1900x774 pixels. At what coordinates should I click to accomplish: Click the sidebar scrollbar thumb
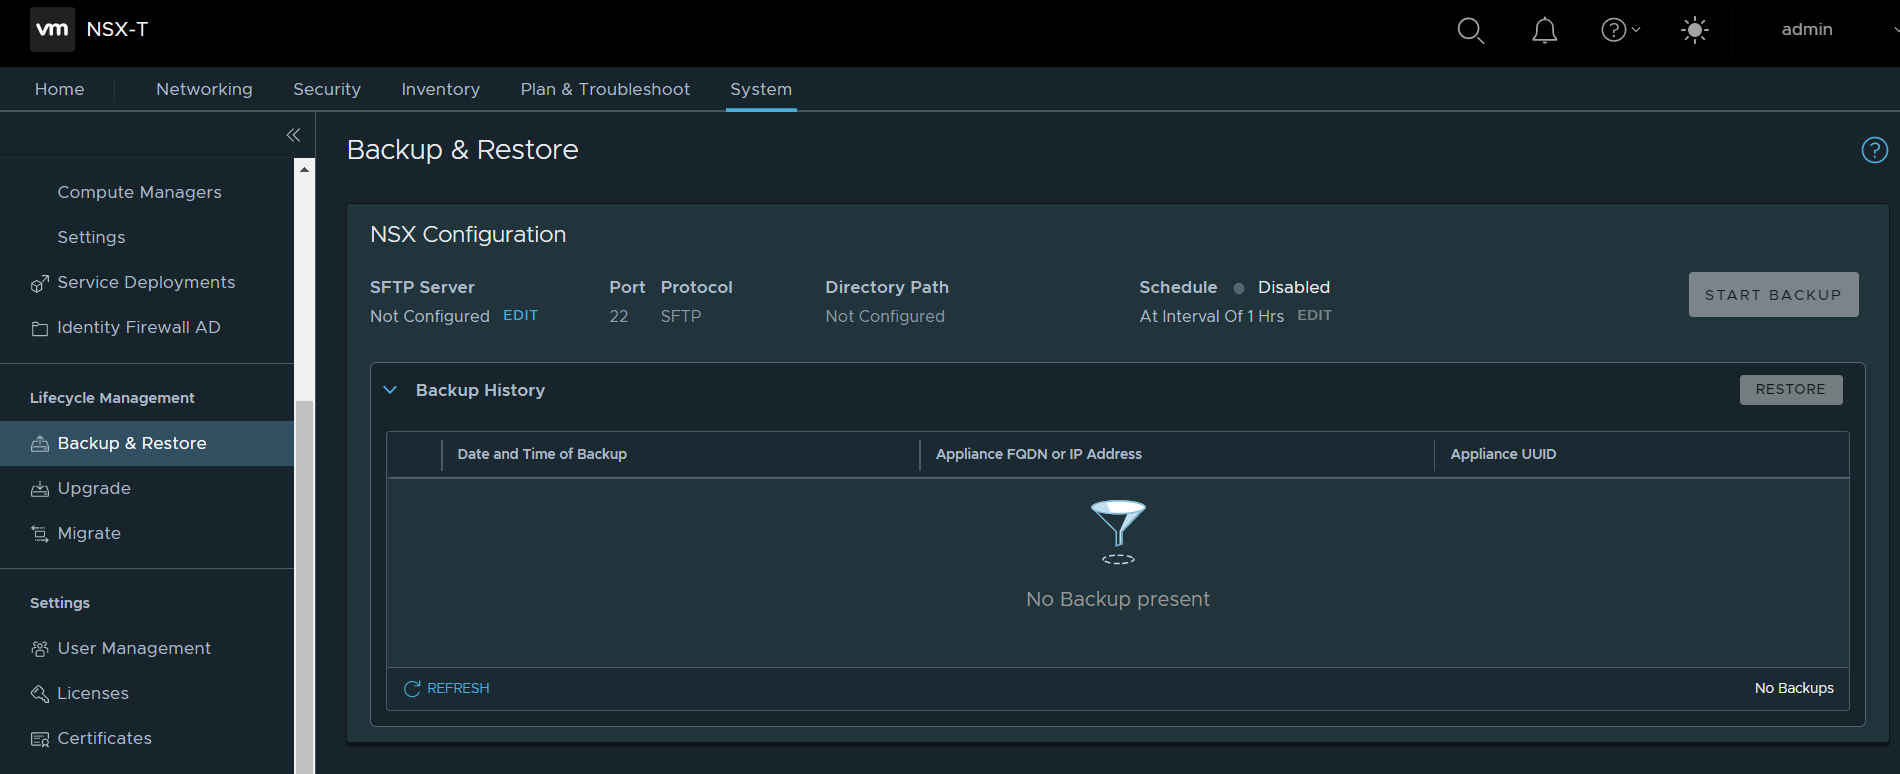(x=305, y=585)
